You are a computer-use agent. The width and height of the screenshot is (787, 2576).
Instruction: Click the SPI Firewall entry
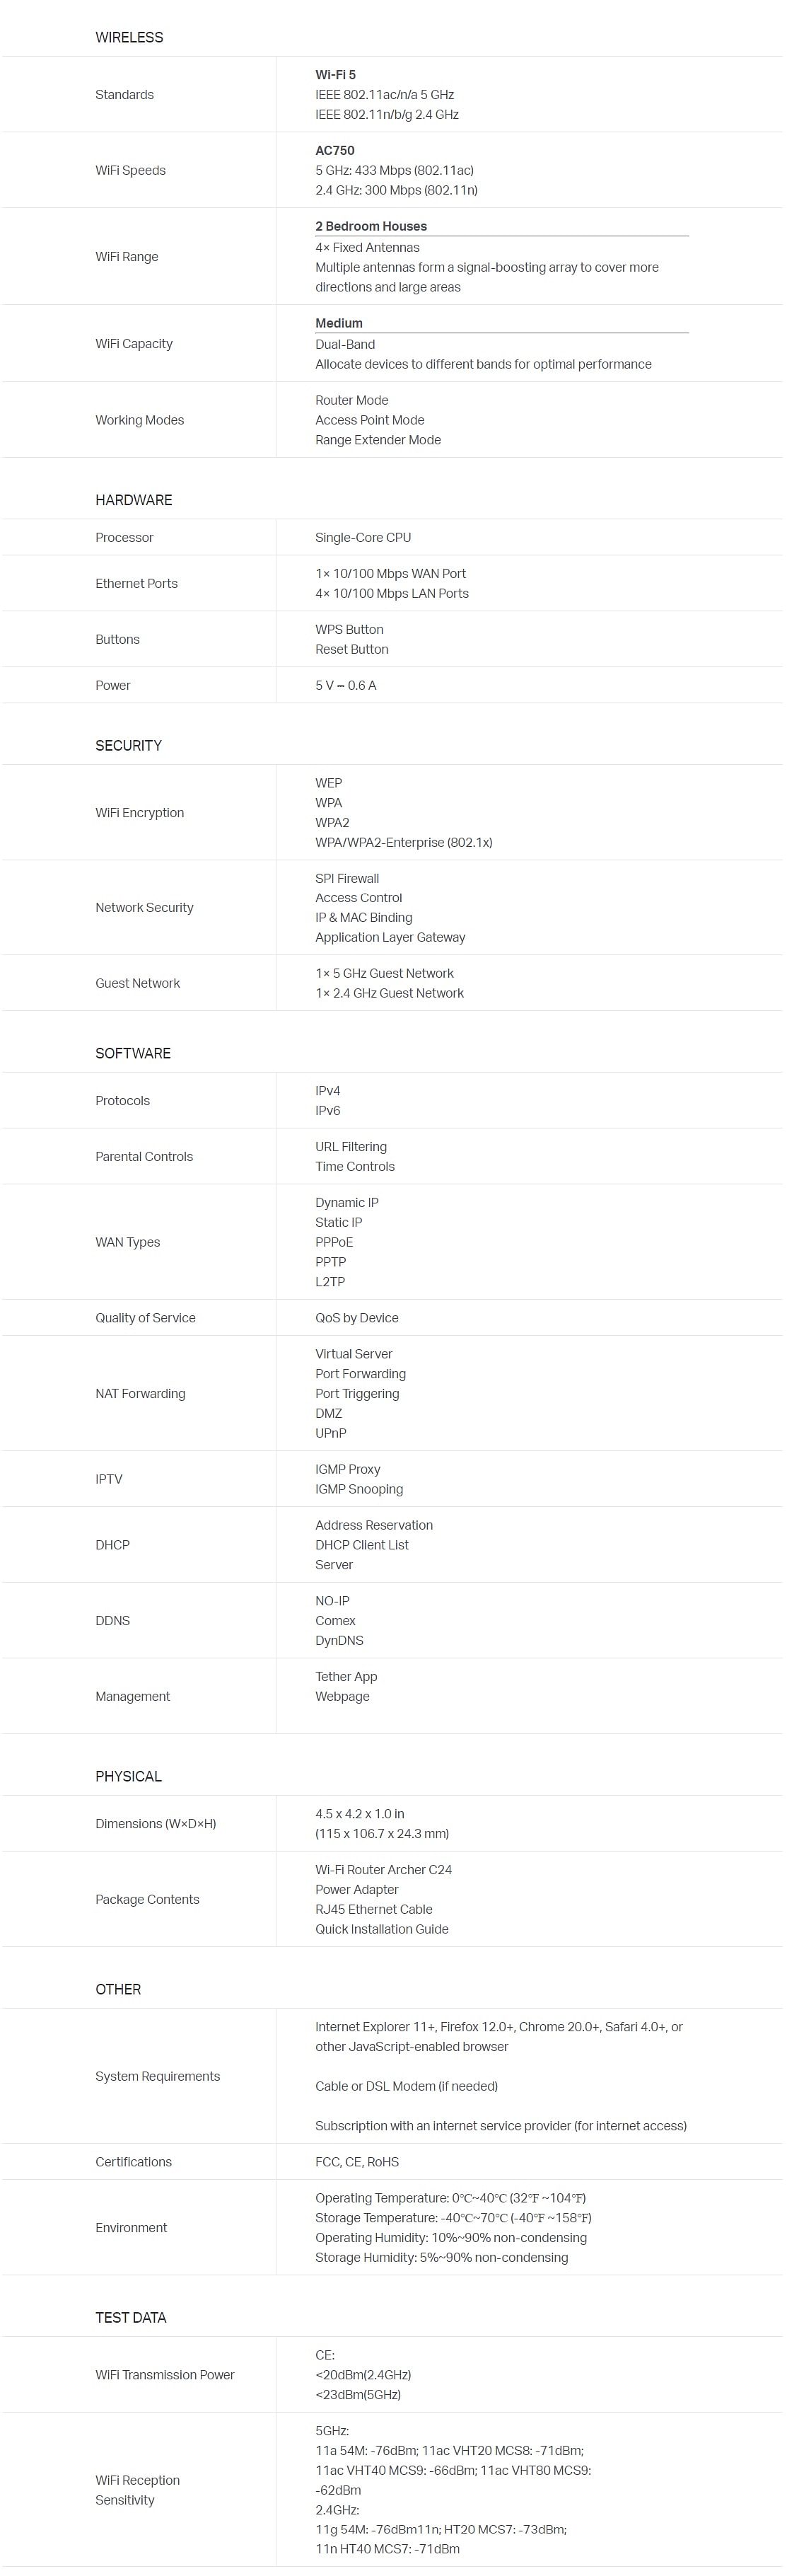click(x=347, y=879)
